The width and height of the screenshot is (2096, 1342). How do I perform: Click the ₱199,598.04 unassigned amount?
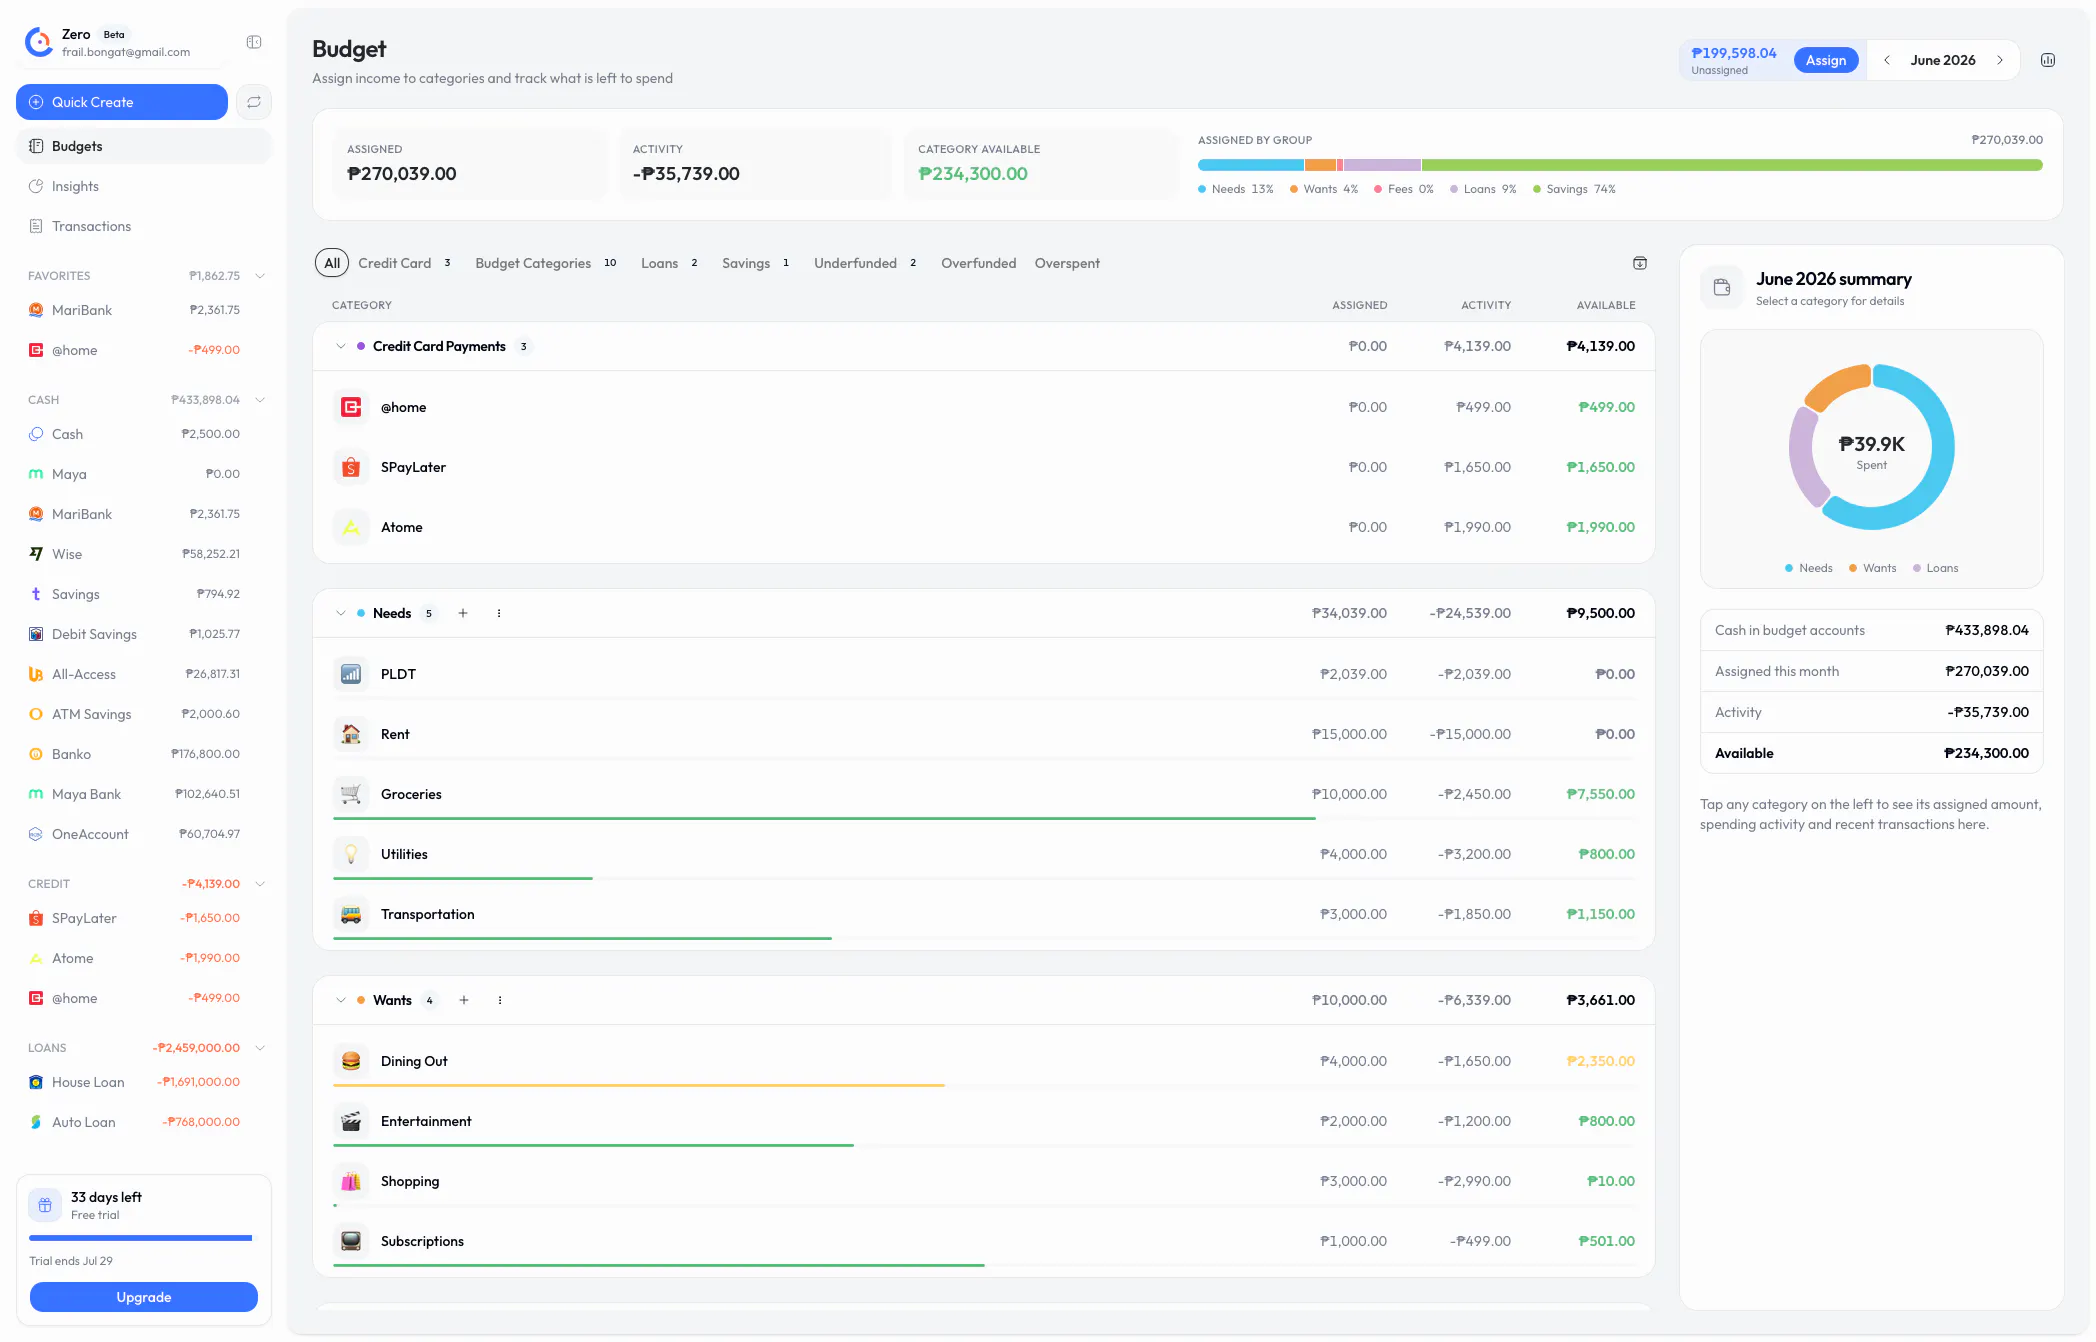pos(1734,53)
